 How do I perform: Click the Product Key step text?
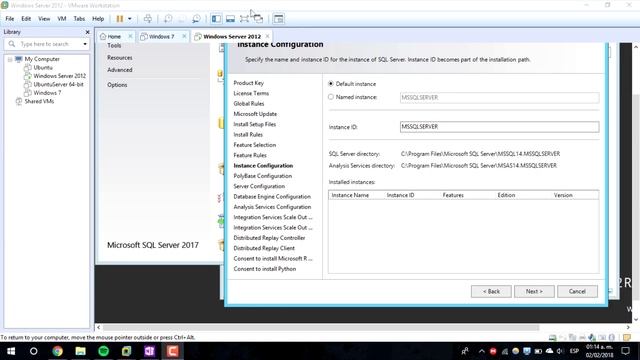(x=249, y=83)
